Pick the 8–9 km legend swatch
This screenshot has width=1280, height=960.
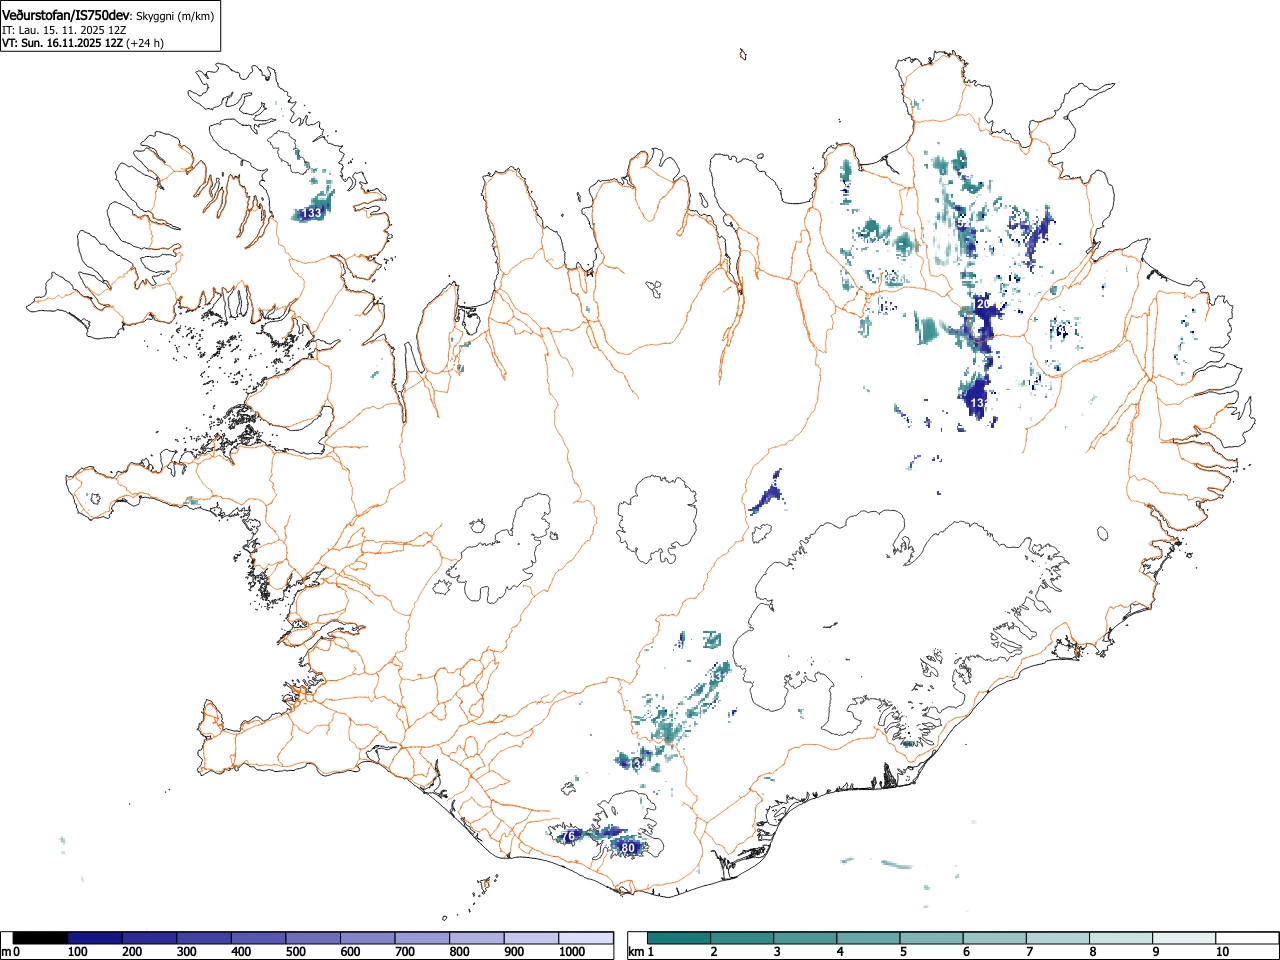1121,938
